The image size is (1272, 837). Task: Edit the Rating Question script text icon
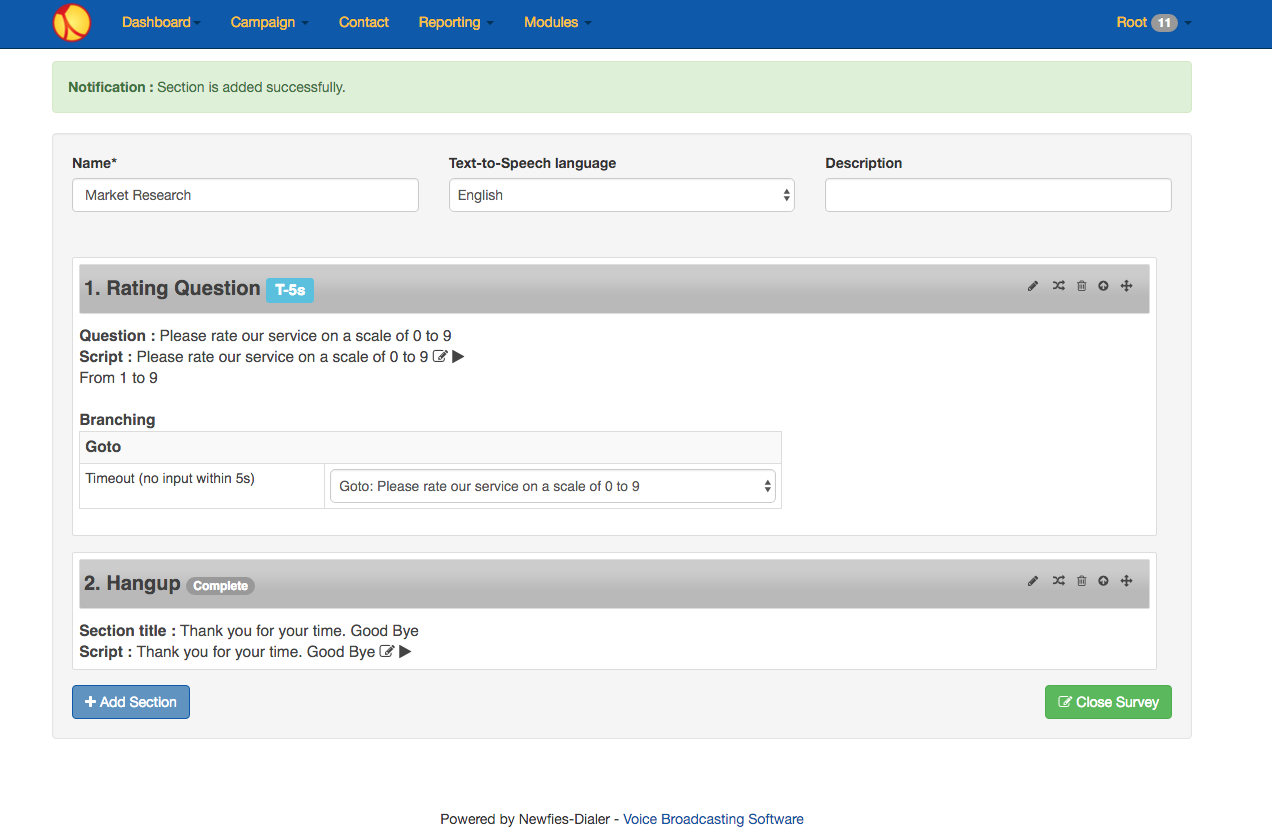click(440, 357)
